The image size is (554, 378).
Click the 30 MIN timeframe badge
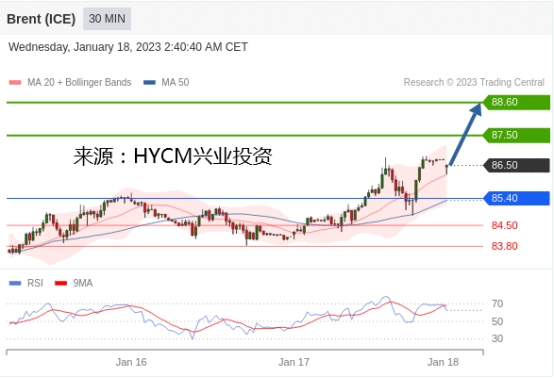(x=107, y=19)
